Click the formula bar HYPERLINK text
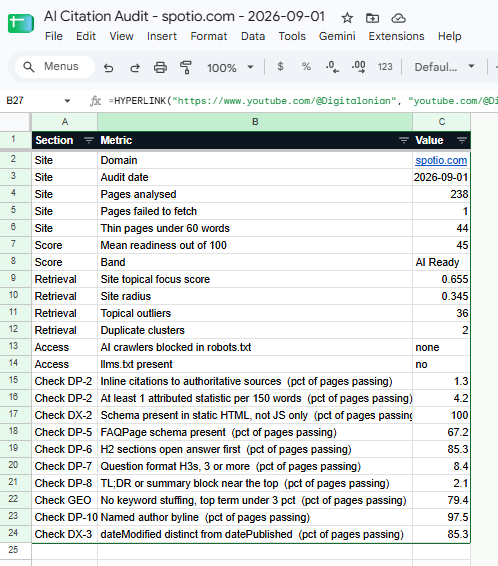 tap(303, 101)
